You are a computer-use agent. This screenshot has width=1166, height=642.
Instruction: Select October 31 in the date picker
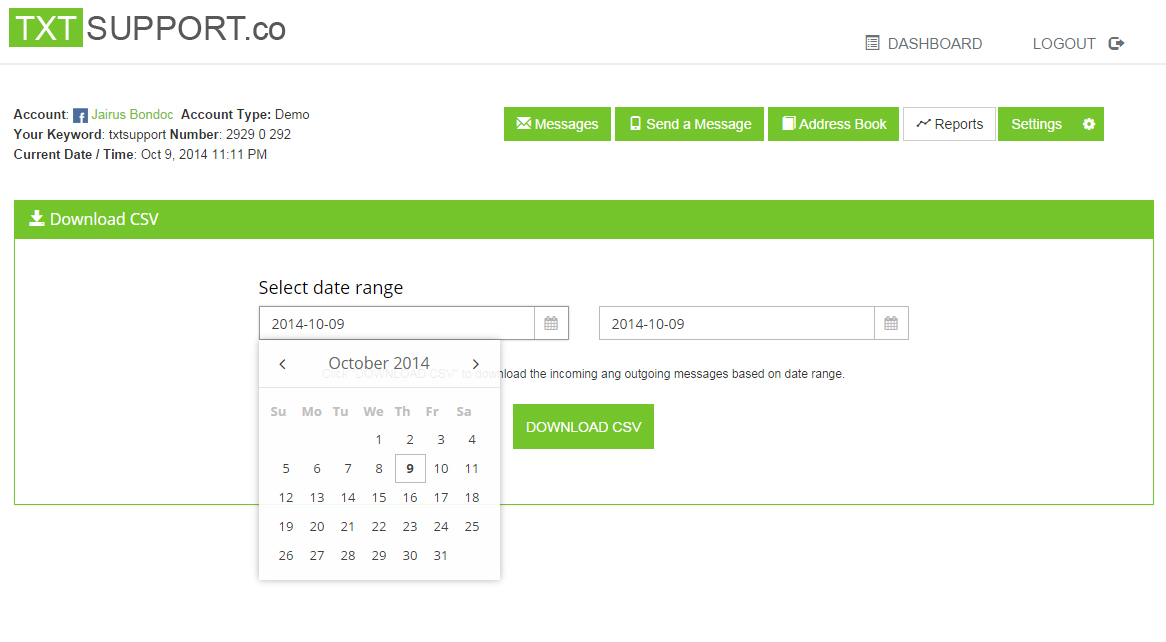(441, 556)
